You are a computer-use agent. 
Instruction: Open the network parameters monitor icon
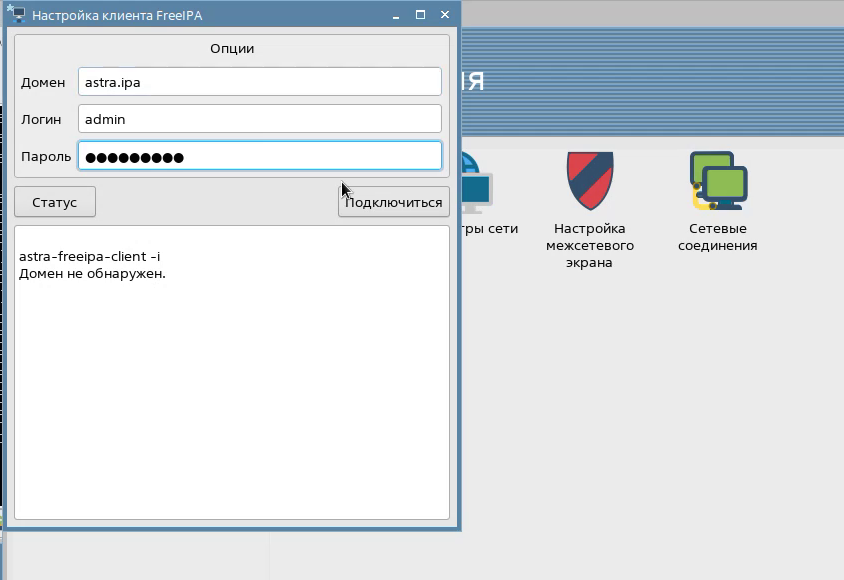pyautogui.click(x=477, y=183)
